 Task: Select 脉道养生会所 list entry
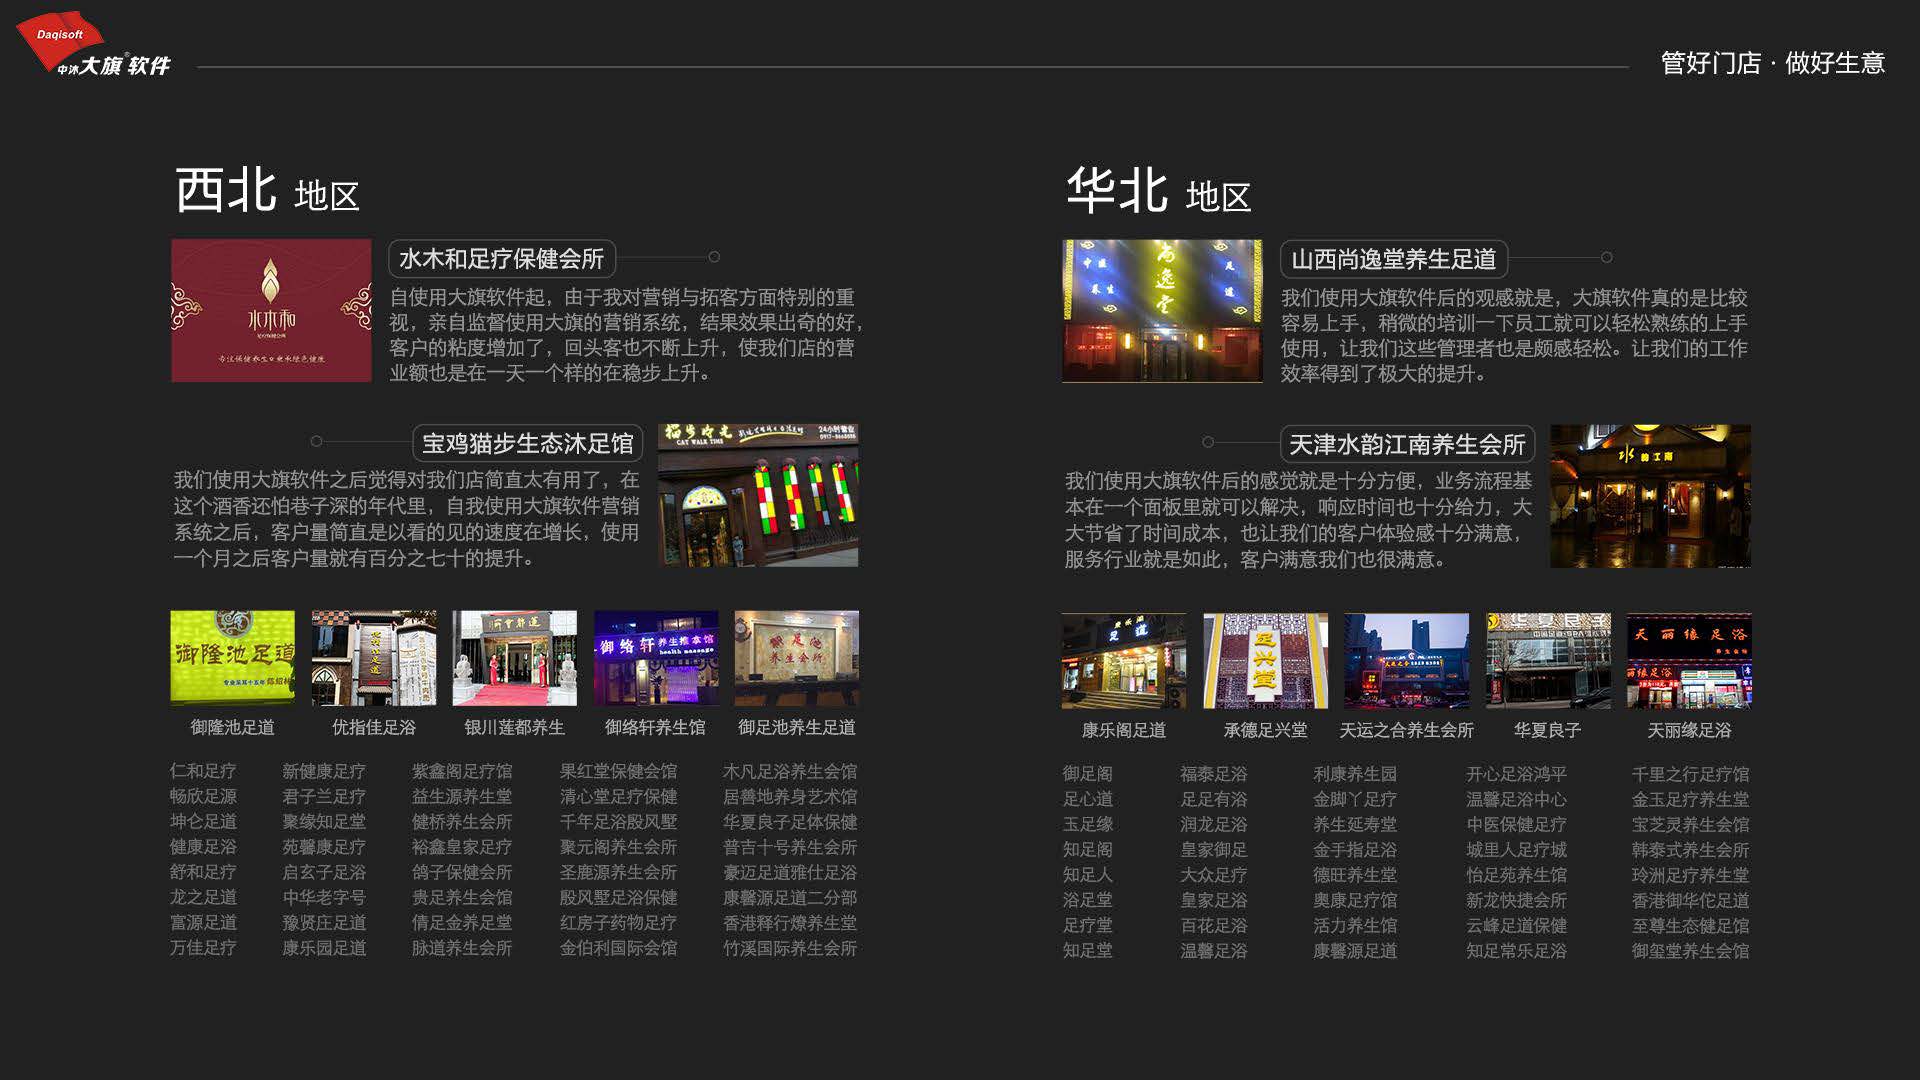pos(462,947)
